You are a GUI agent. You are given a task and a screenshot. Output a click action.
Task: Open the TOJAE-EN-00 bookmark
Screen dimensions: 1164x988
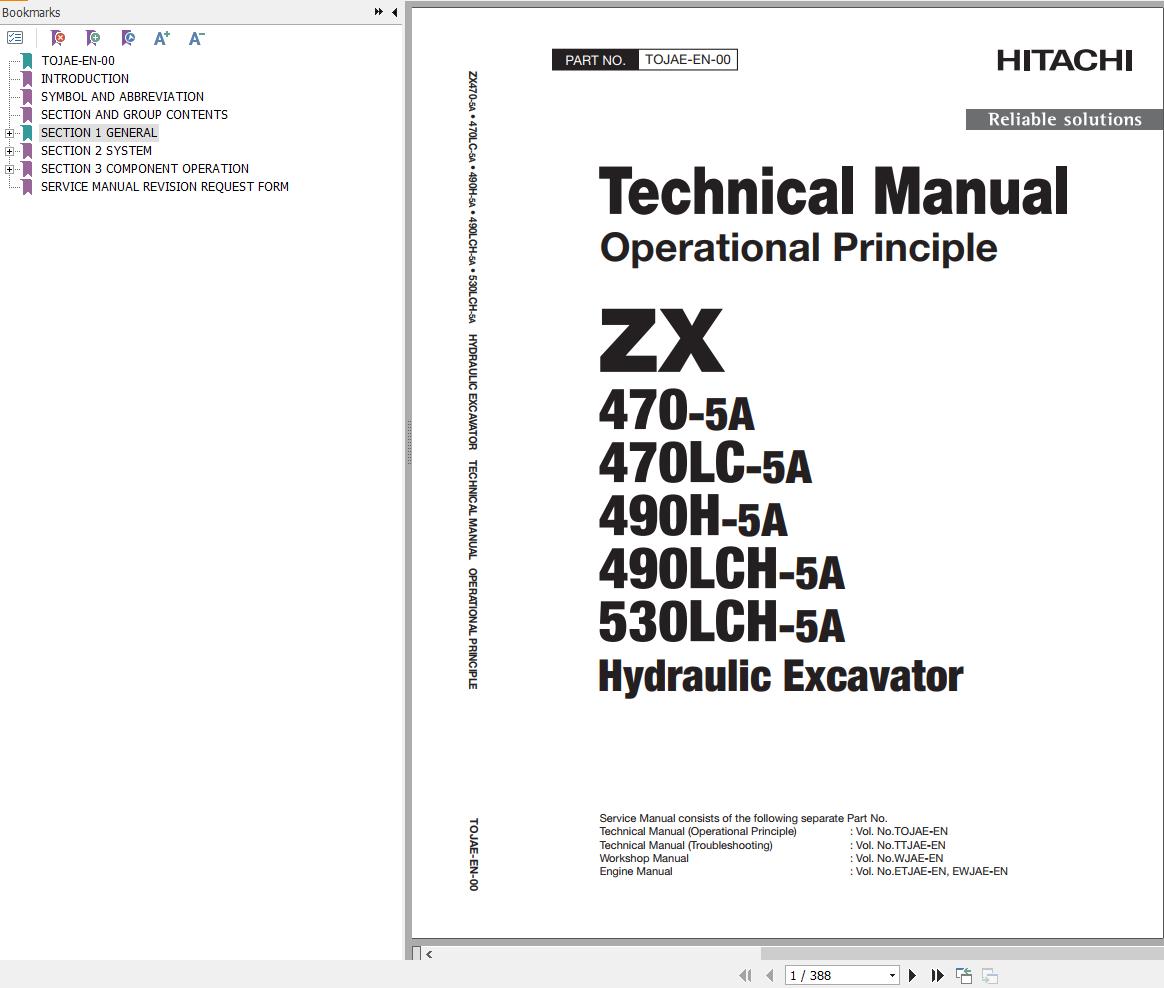click(x=78, y=61)
